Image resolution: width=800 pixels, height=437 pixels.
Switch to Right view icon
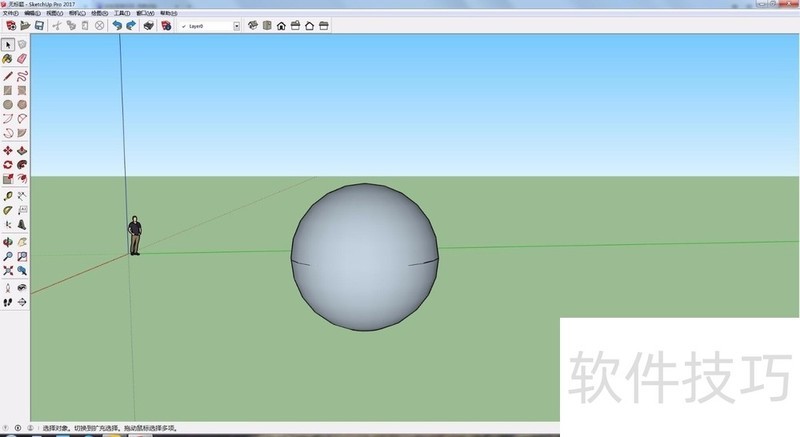295,25
